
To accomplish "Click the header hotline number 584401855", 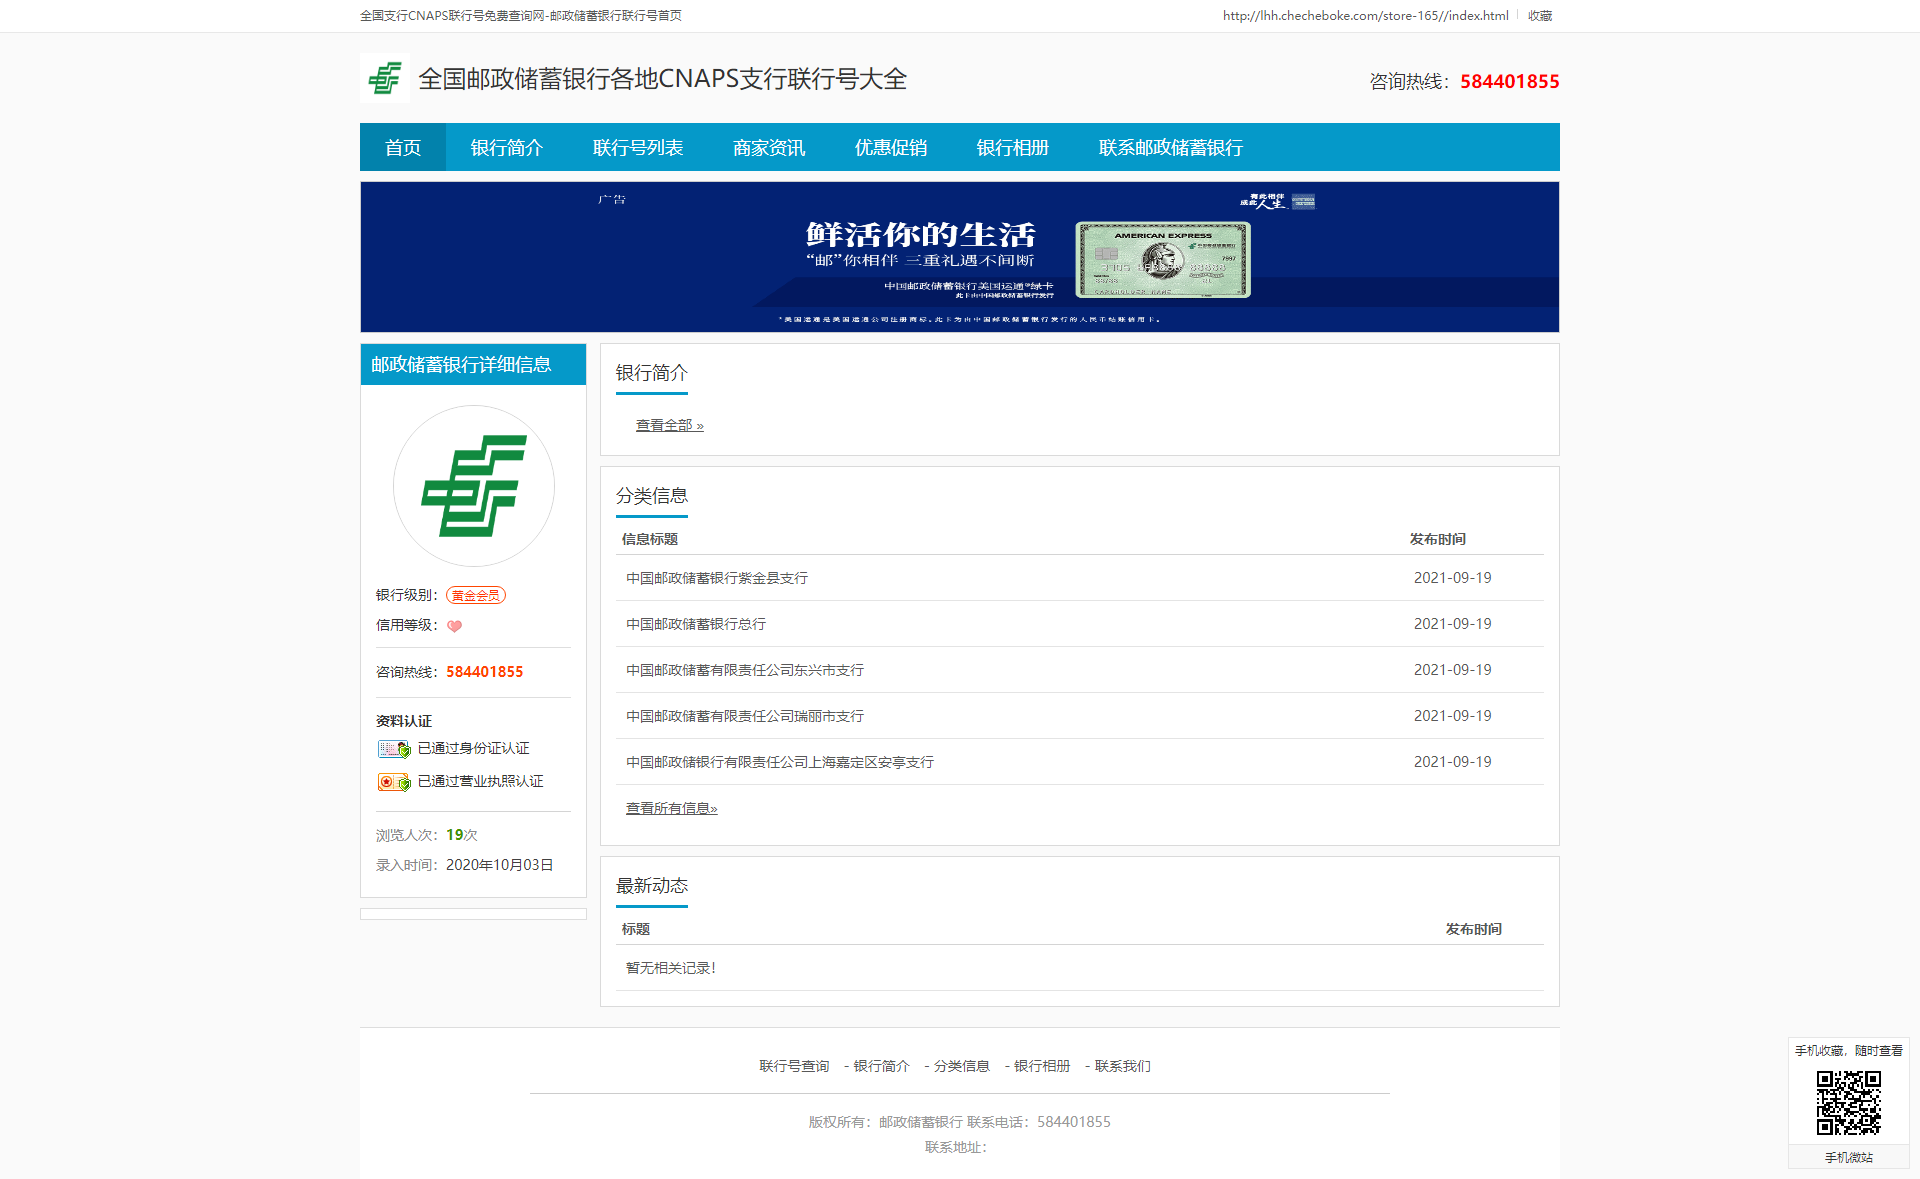I will click(x=1510, y=81).
